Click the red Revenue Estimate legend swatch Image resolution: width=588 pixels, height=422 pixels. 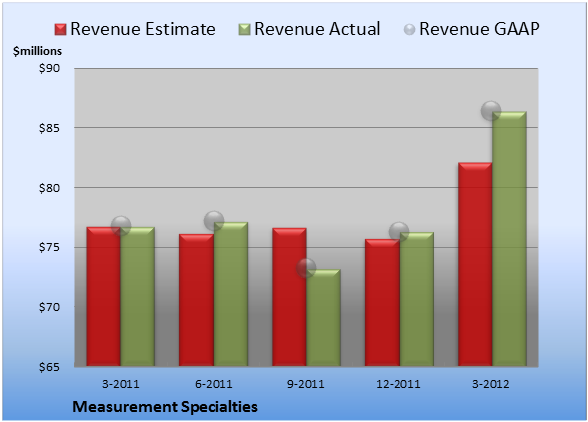pyautogui.click(x=60, y=30)
